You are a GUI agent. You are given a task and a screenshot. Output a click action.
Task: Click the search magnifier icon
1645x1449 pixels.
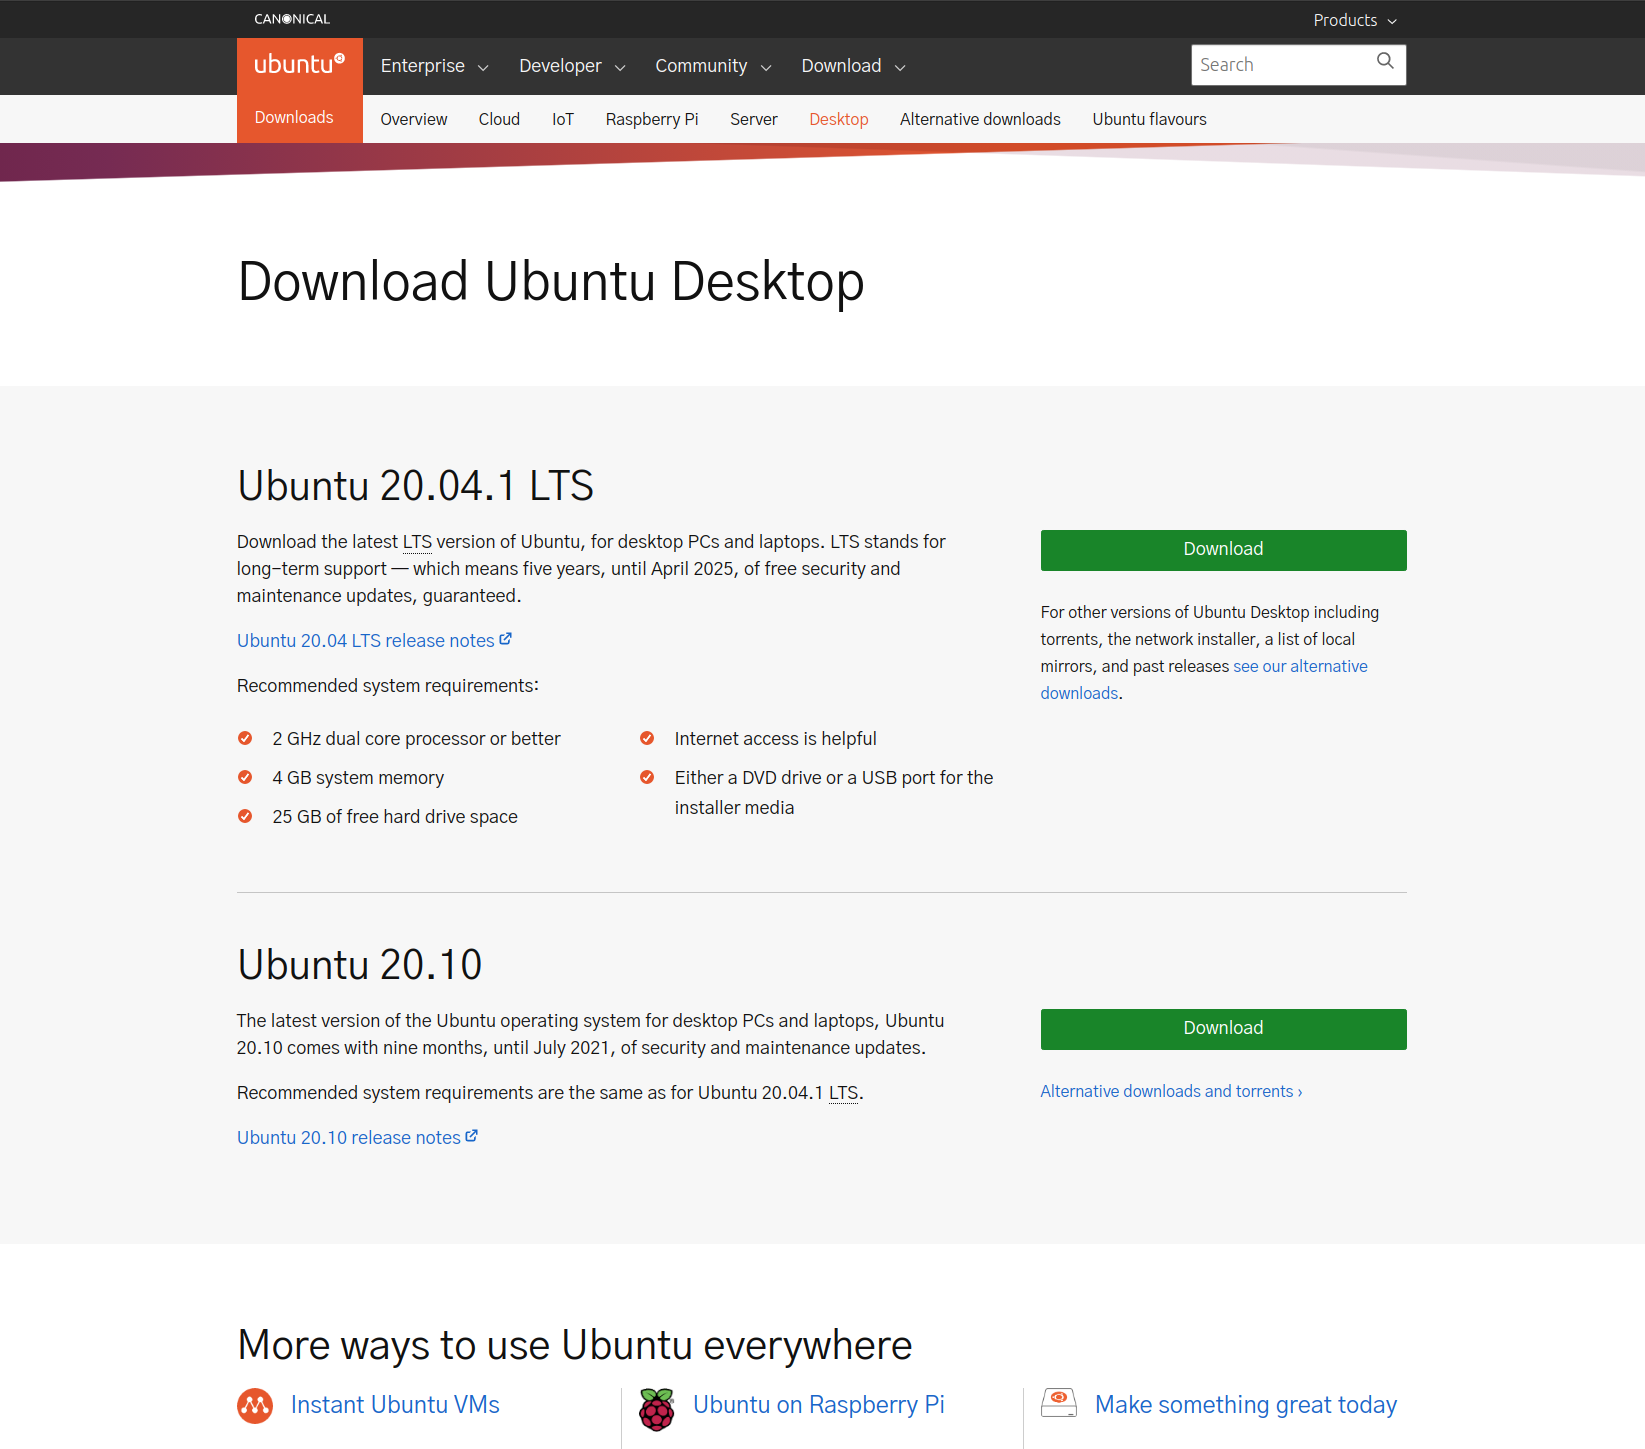(x=1385, y=61)
